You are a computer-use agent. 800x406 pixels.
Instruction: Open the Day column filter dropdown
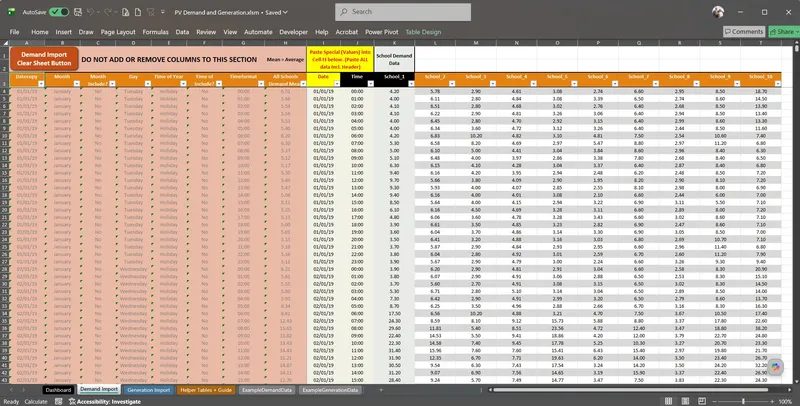click(147, 84)
